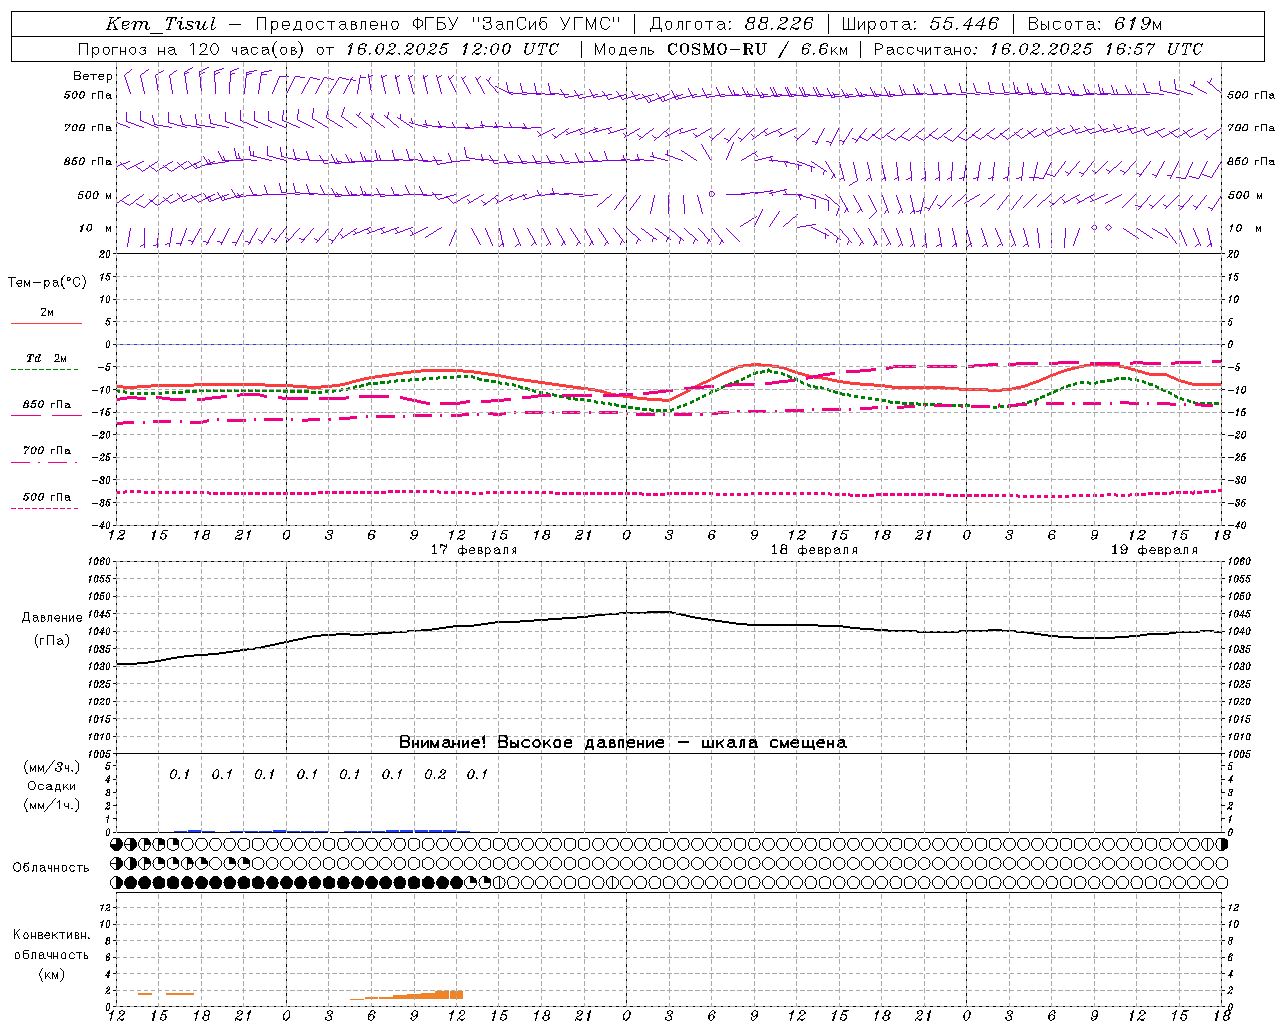Click the (мм/3ч.) precipitation unit label

point(52,767)
